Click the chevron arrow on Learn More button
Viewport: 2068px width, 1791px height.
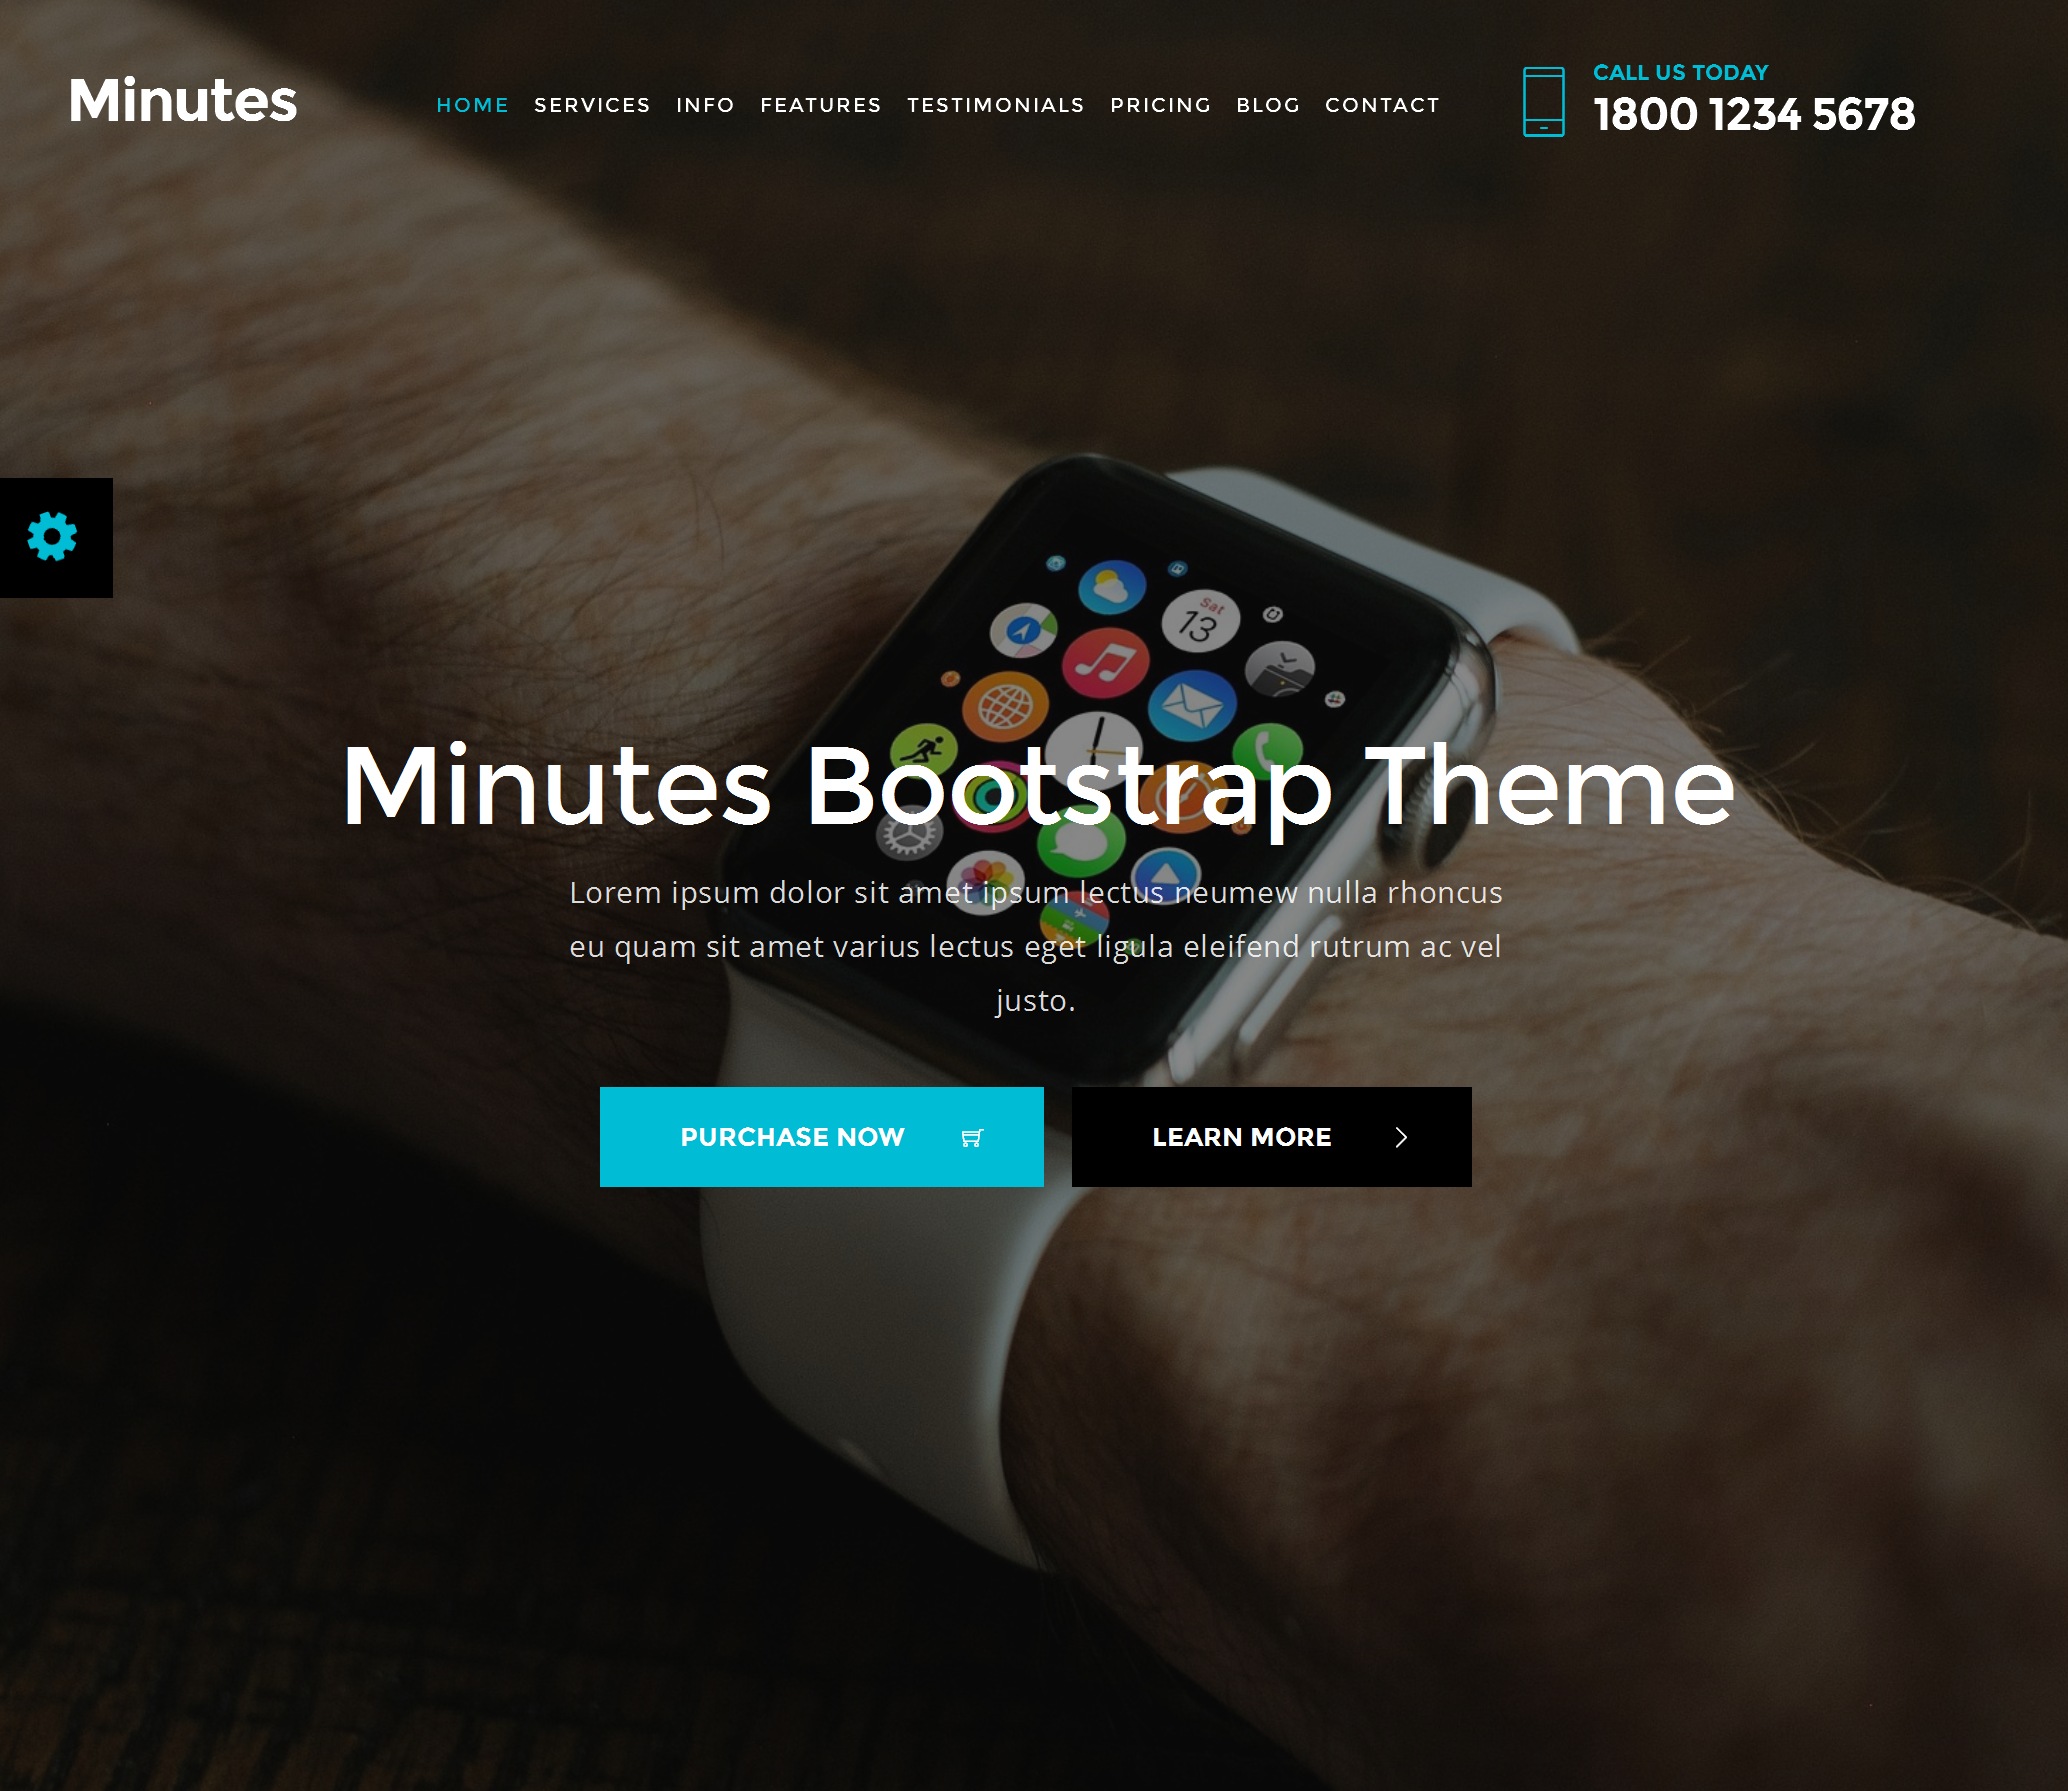click(1402, 1137)
